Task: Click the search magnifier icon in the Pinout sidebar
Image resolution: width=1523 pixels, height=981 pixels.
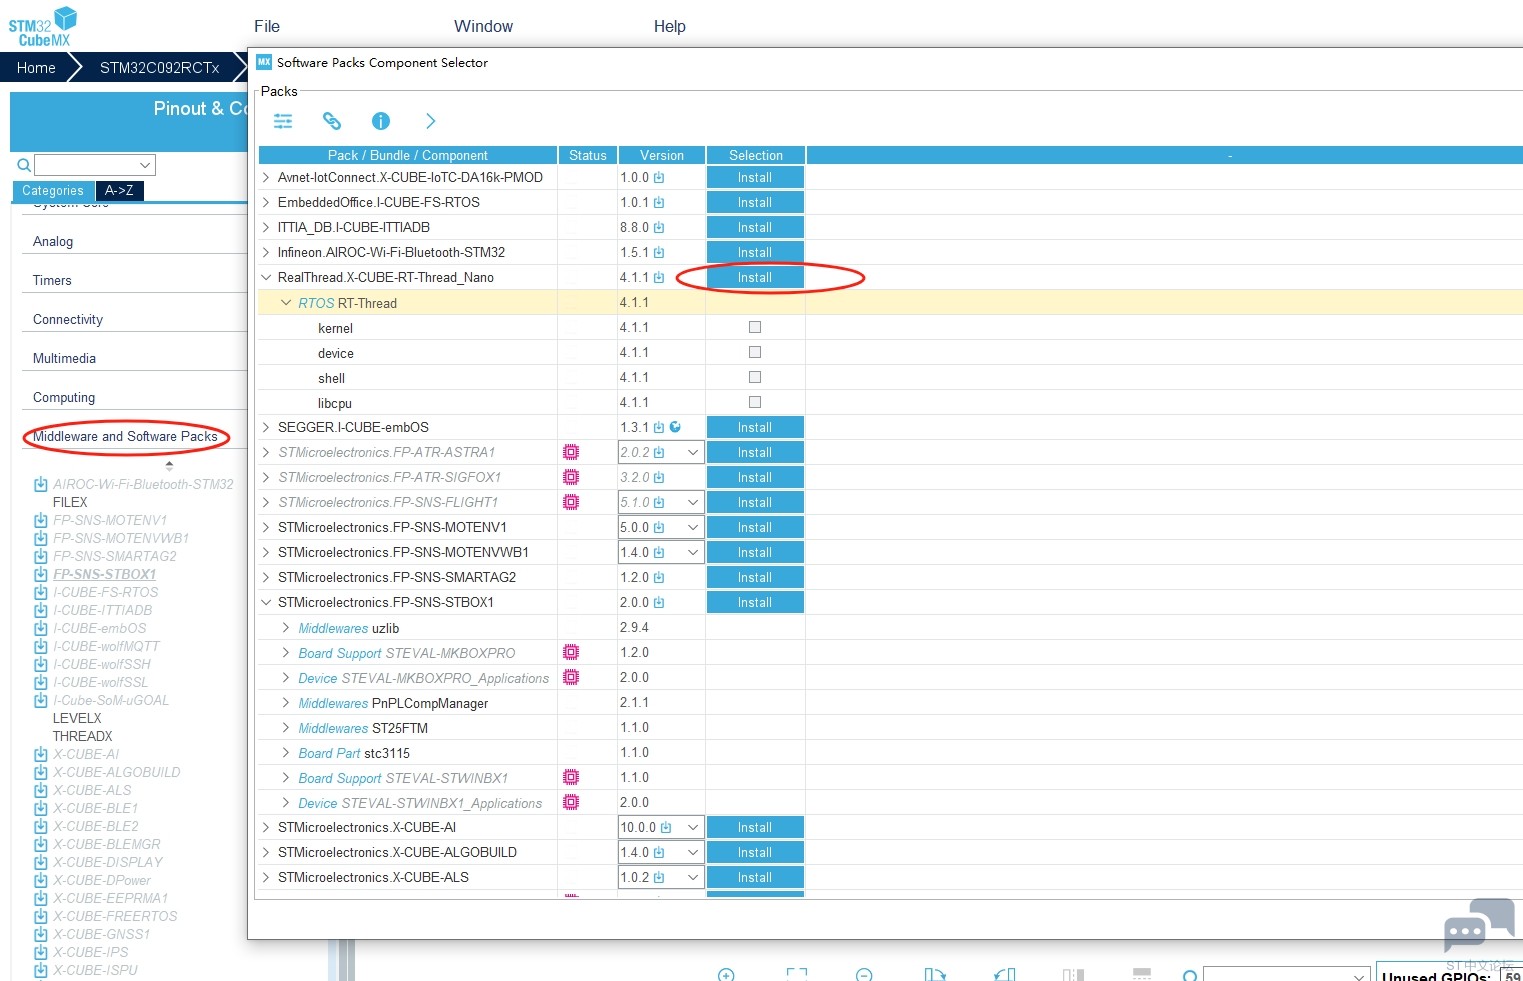Action: pyautogui.click(x=24, y=165)
